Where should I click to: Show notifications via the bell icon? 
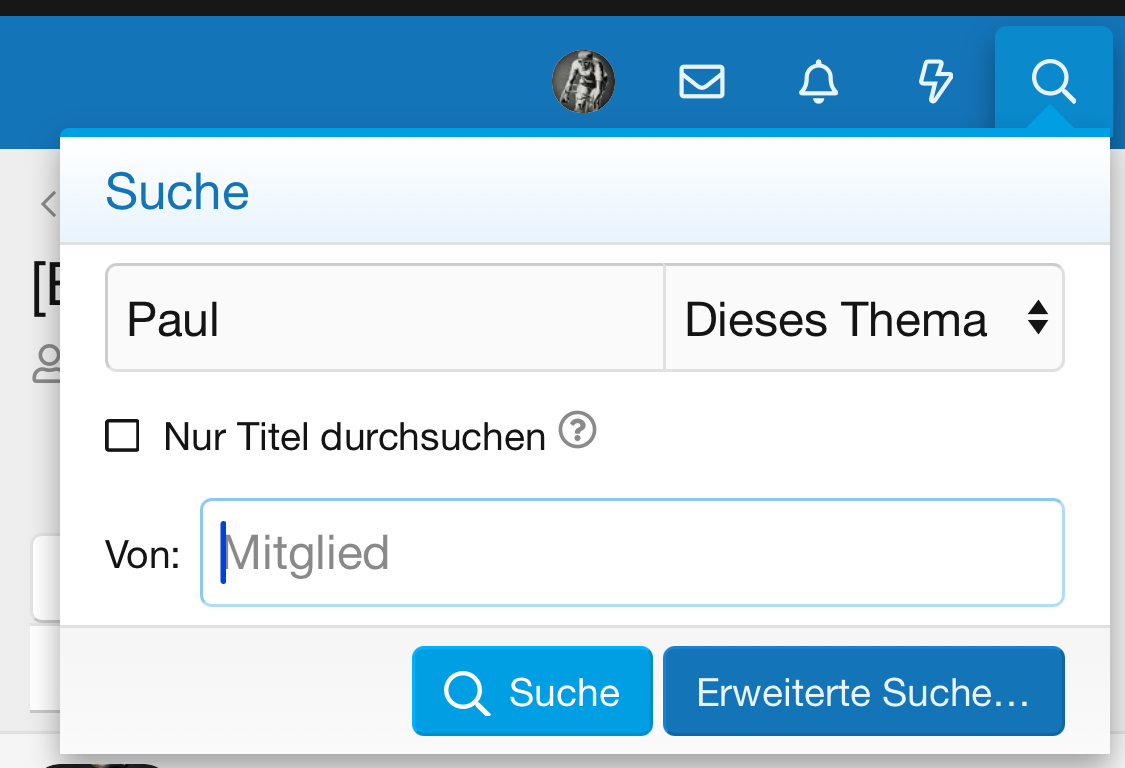(x=818, y=81)
